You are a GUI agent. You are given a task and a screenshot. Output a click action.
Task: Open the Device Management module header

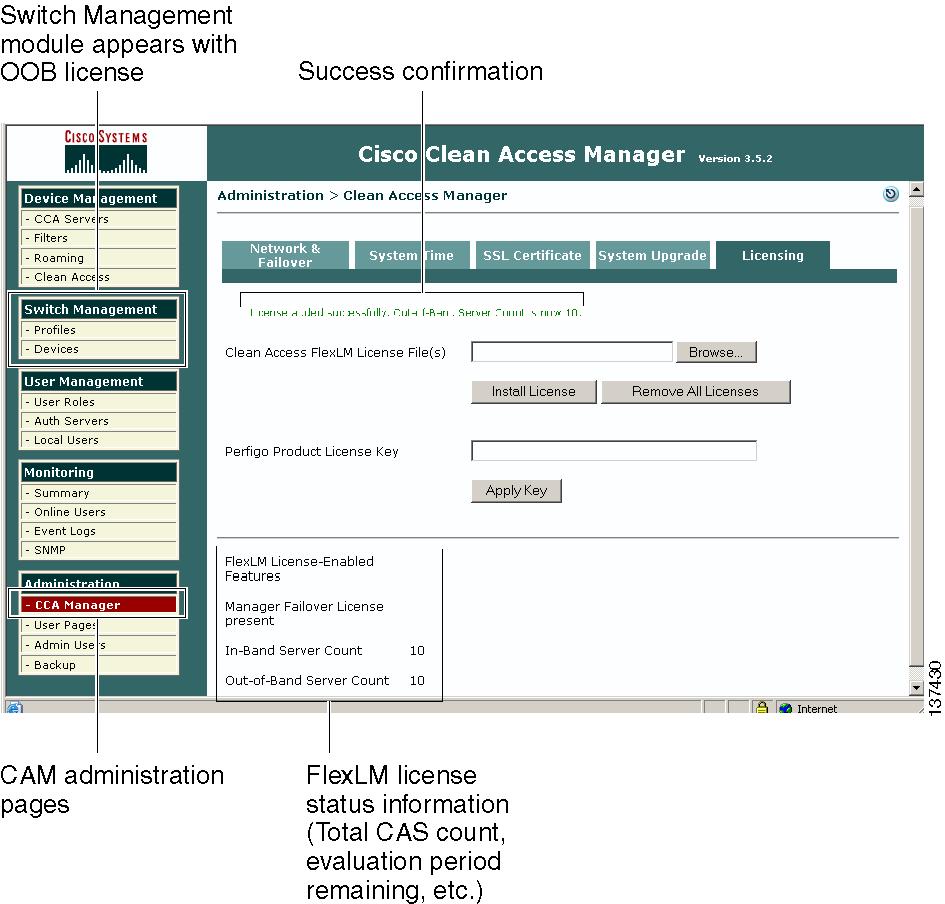99,198
